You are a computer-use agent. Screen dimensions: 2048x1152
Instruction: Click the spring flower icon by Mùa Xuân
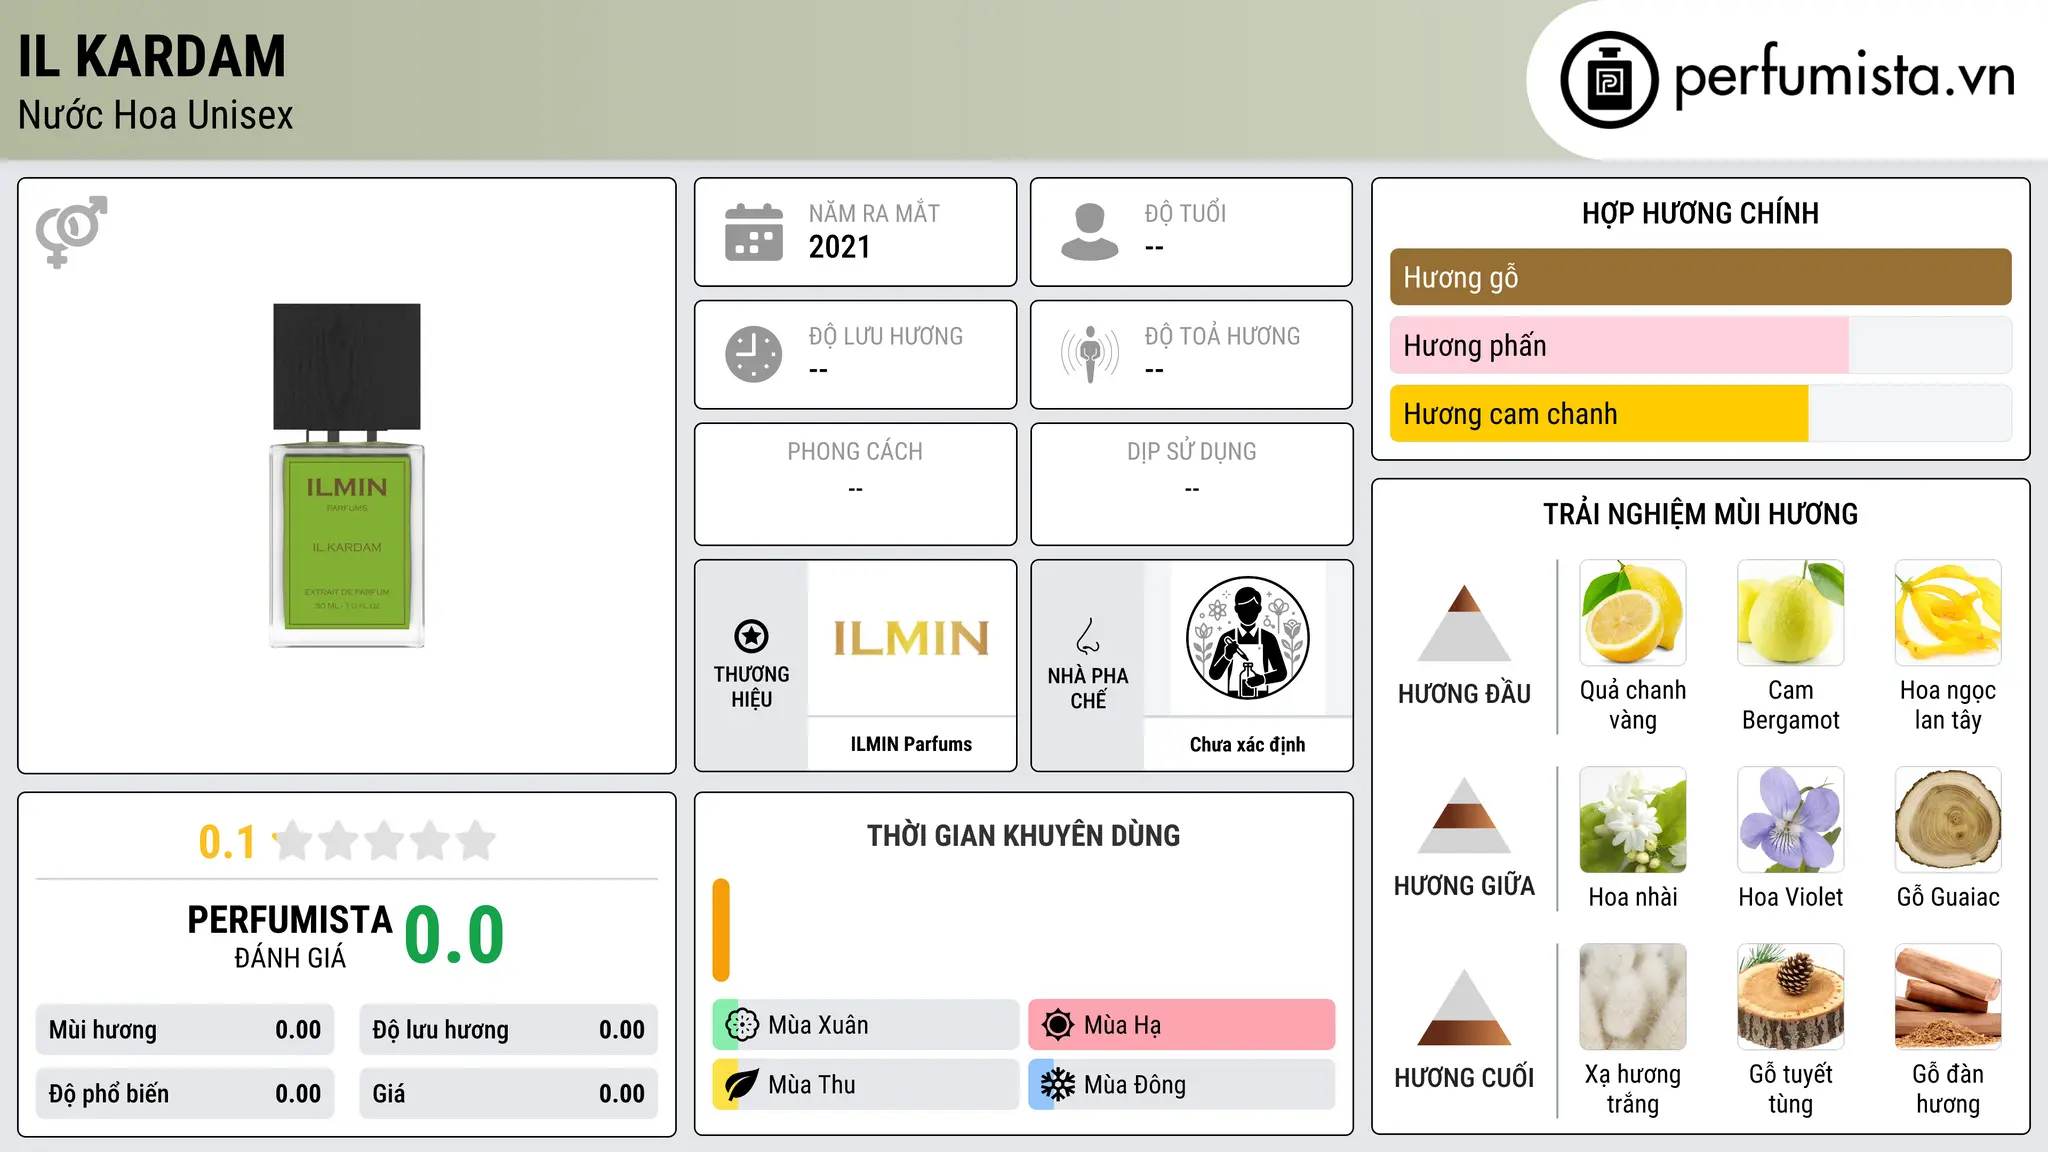click(742, 1025)
